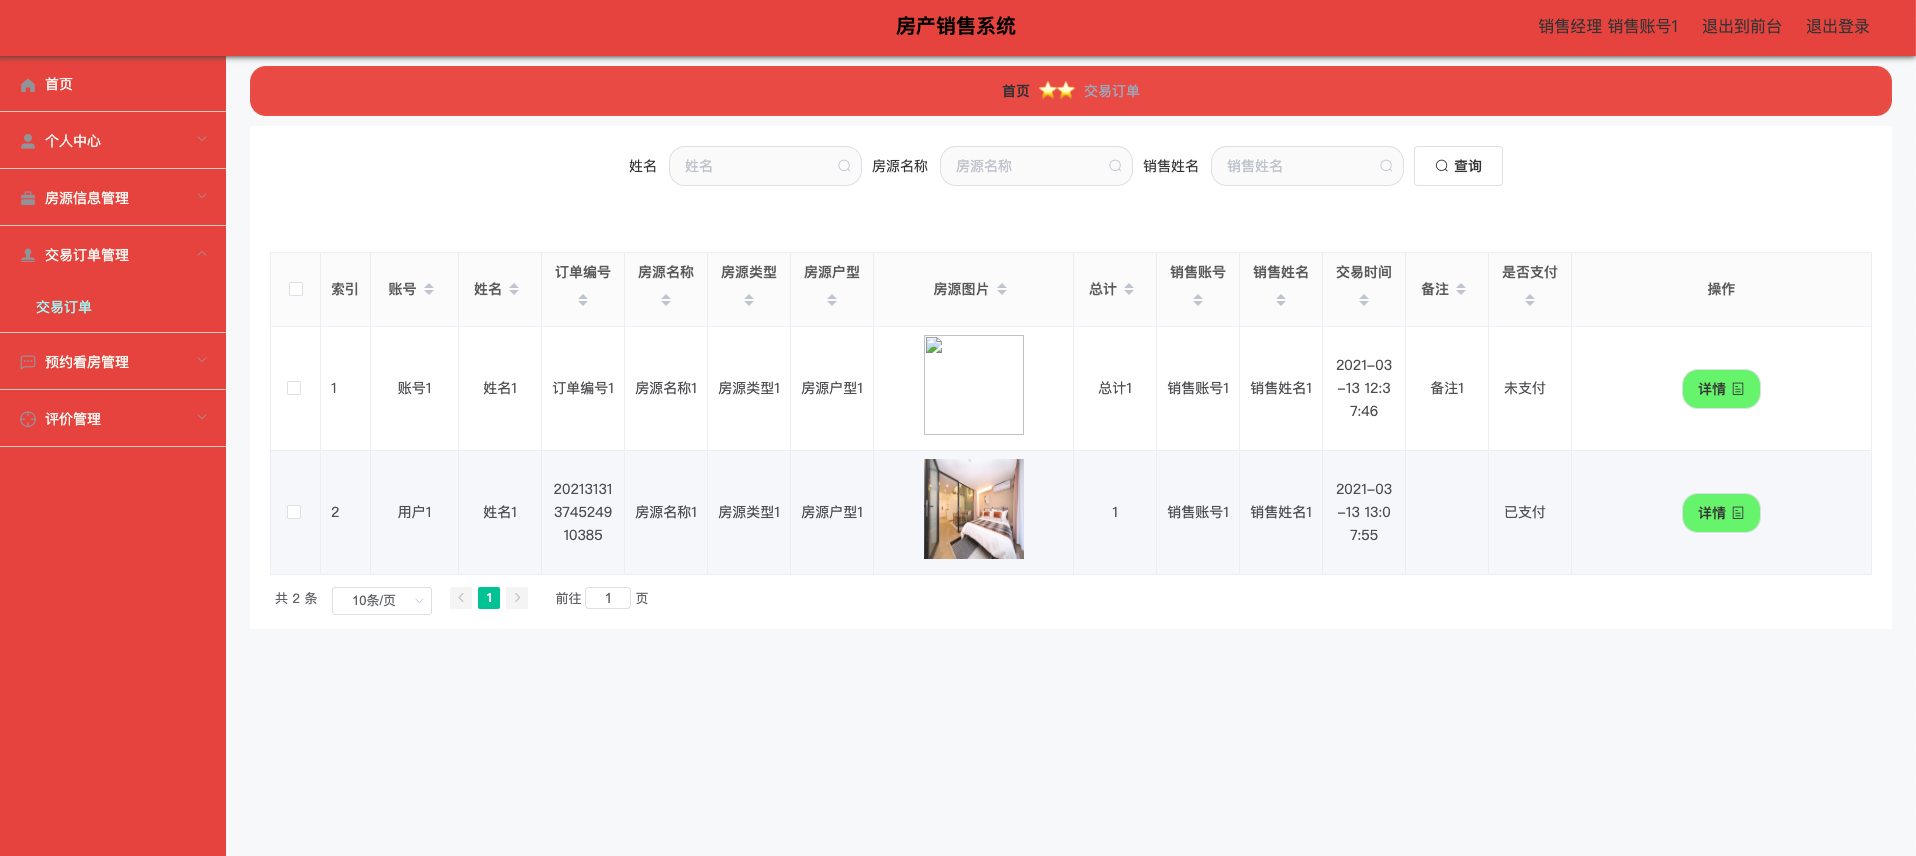1916x856 pixels.
Task: Click search icon in 销售姓名 field
Action: [x=1386, y=166]
